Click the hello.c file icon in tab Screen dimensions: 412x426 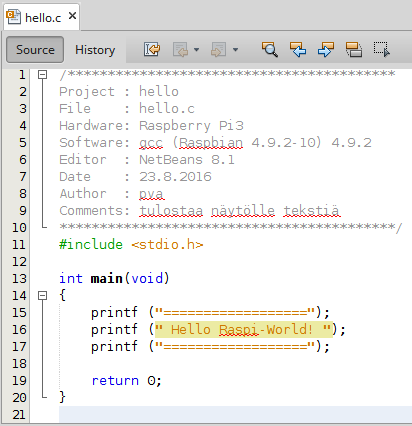coord(13,17)
